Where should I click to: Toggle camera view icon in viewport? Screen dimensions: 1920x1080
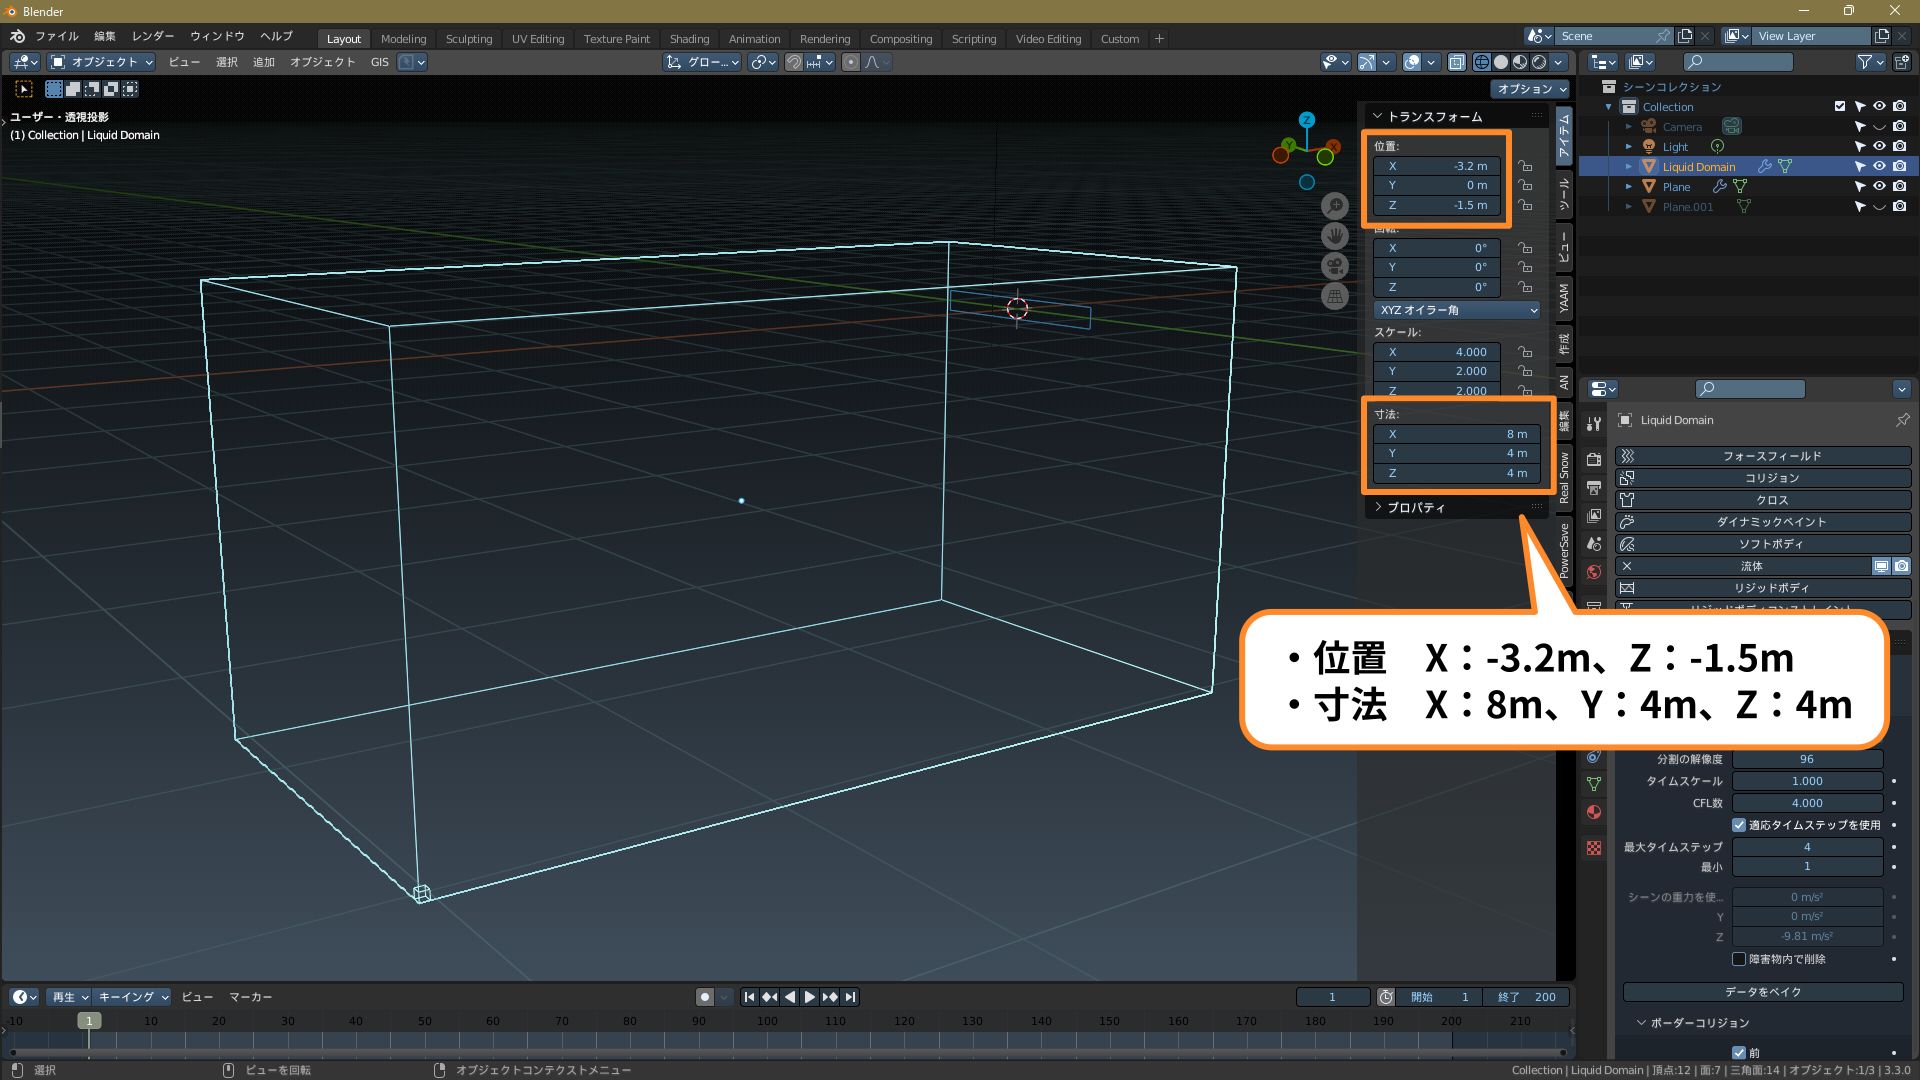tap(1335, 266)
